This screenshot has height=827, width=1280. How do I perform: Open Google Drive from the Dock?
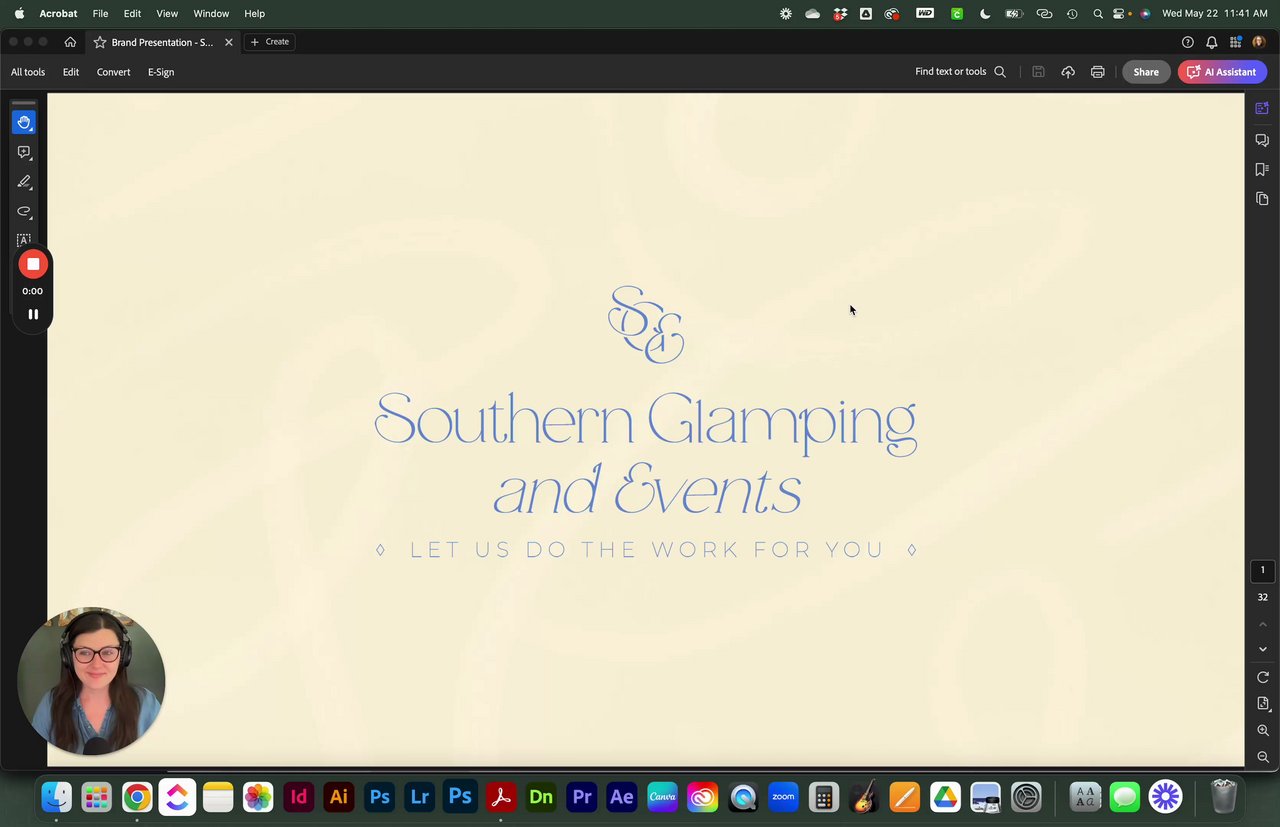click(945, 797)
